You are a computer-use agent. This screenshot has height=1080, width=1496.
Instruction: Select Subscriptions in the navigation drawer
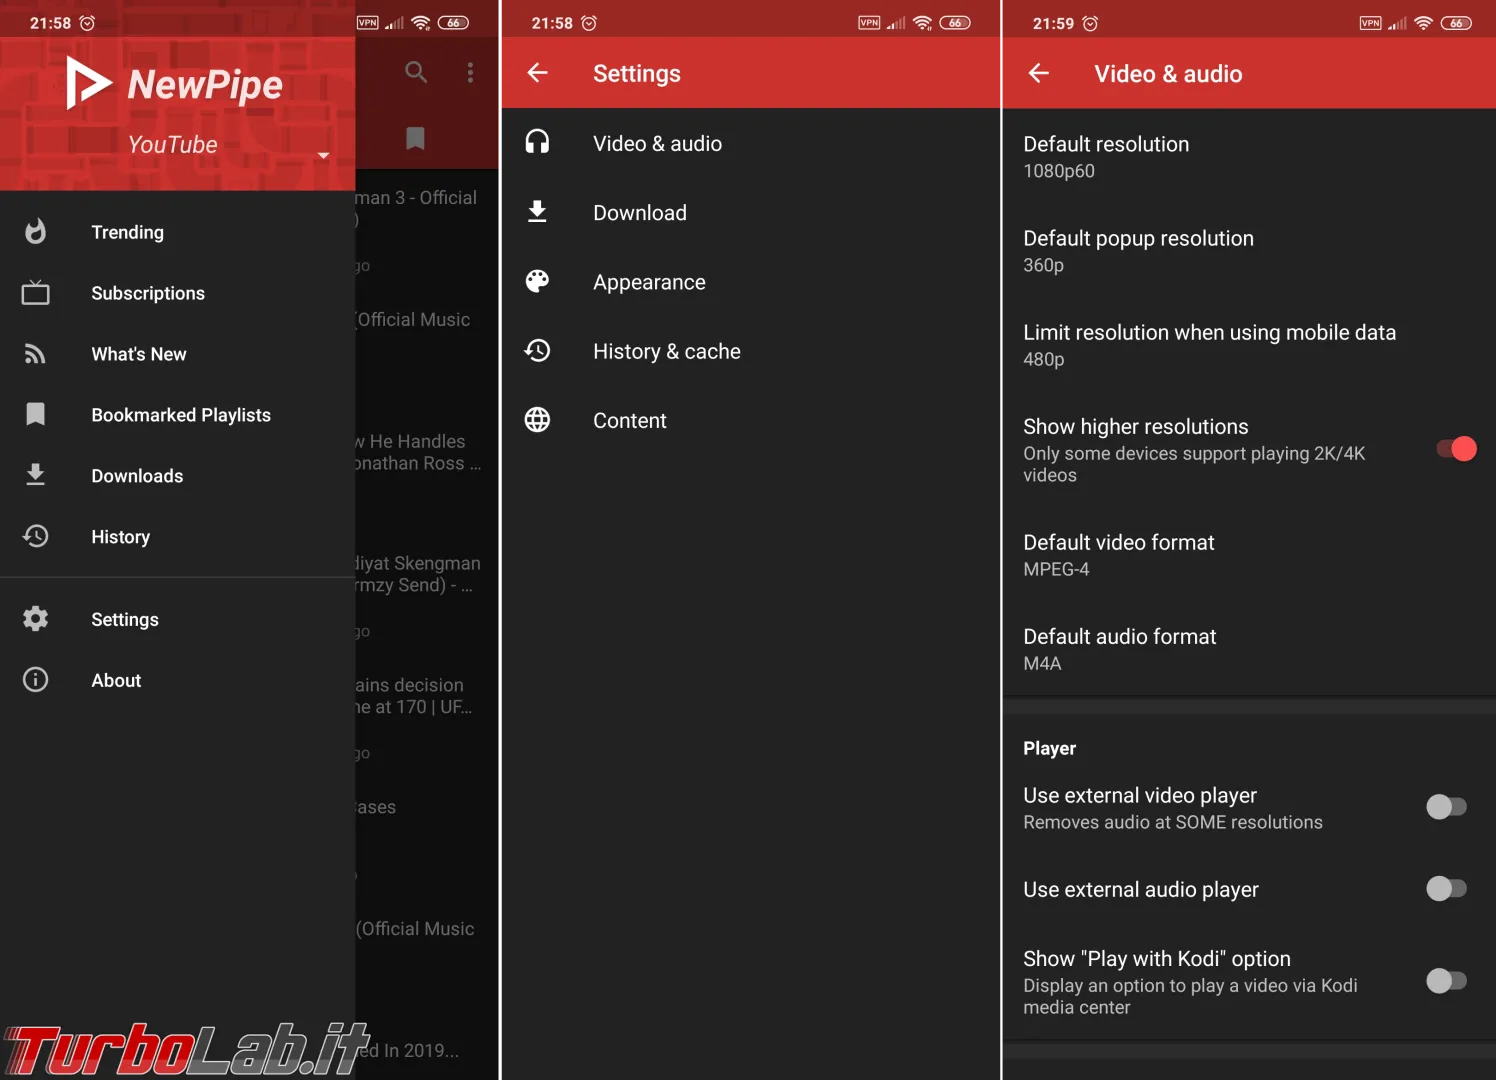tap(177, 293)
